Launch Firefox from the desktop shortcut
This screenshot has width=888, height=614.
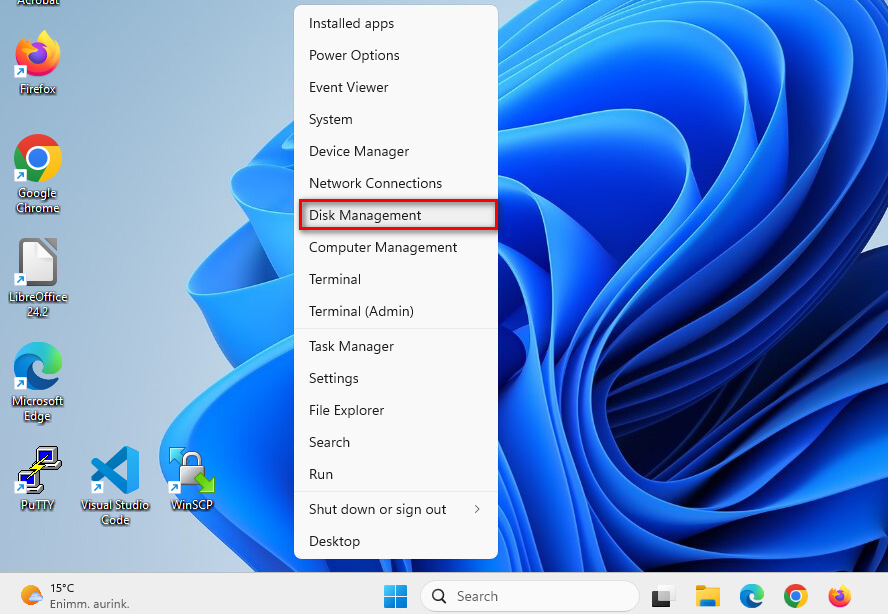point(37,55)
